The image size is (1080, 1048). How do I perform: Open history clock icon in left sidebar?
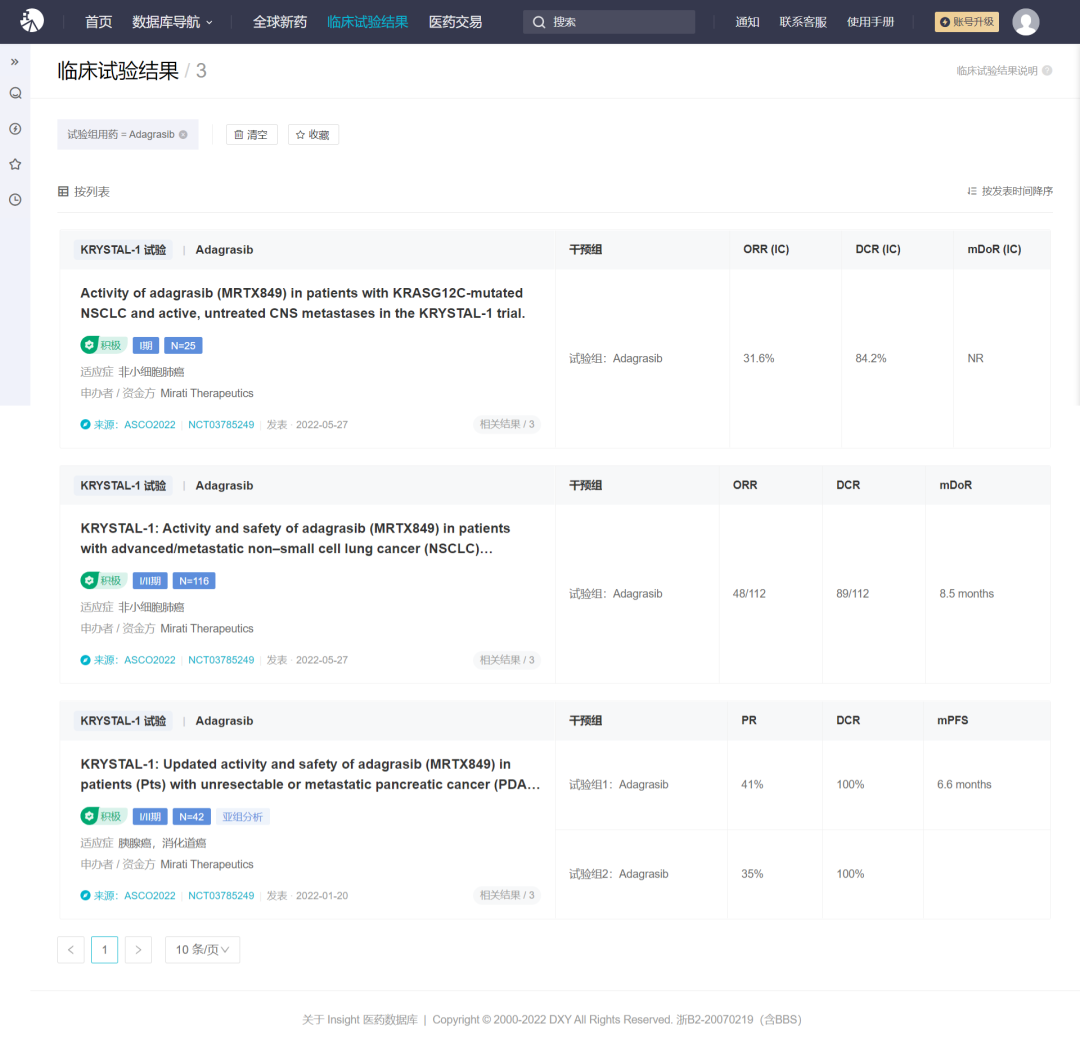tap(15, 199)
